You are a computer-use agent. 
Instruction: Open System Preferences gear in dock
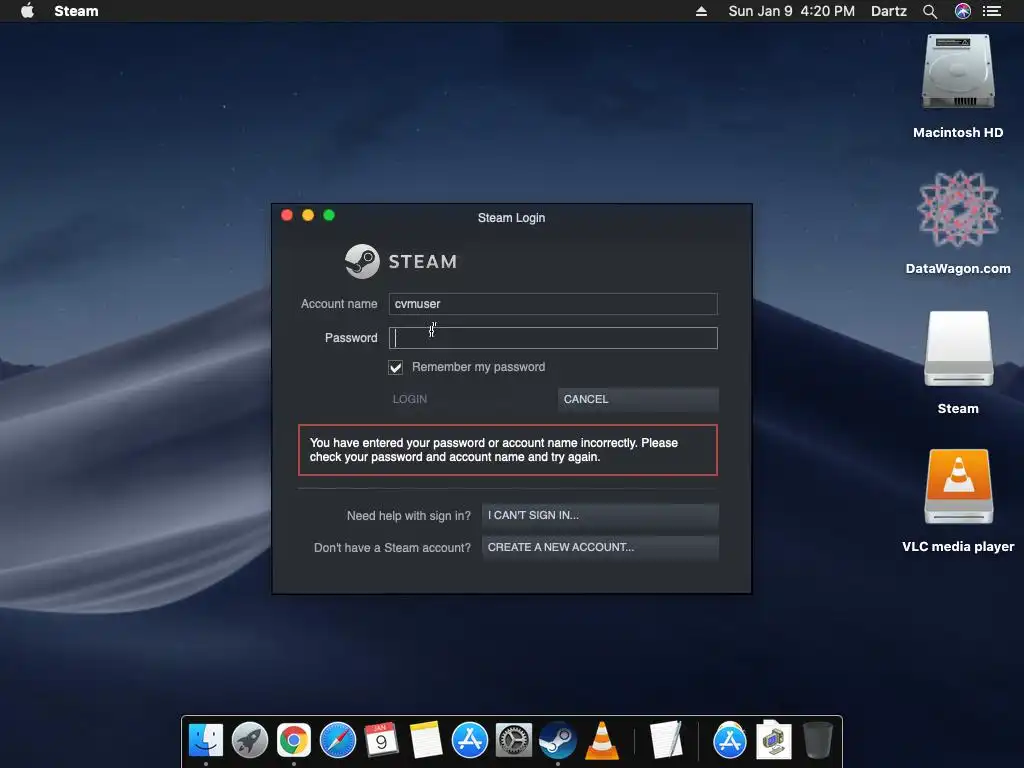[x=513, y=741]
